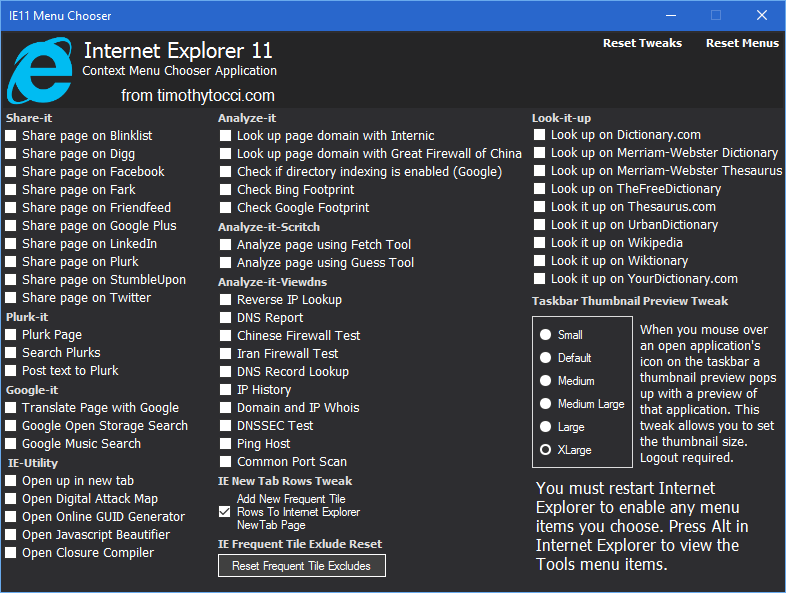Enable Look up on Dictionary.com
This screenshot has height=593, width=786.
click(x=539, y=135)
